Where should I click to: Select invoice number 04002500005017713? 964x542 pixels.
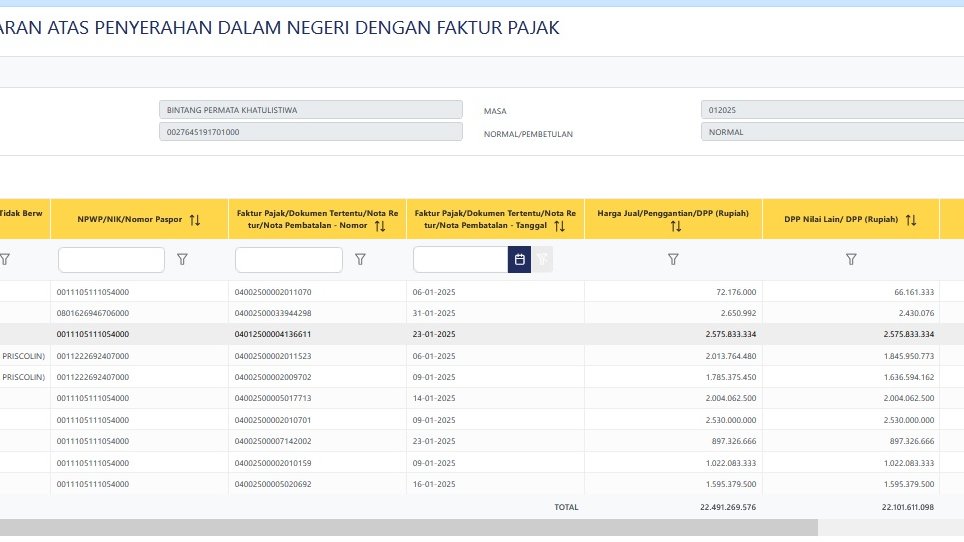click(x=273, y=398)
